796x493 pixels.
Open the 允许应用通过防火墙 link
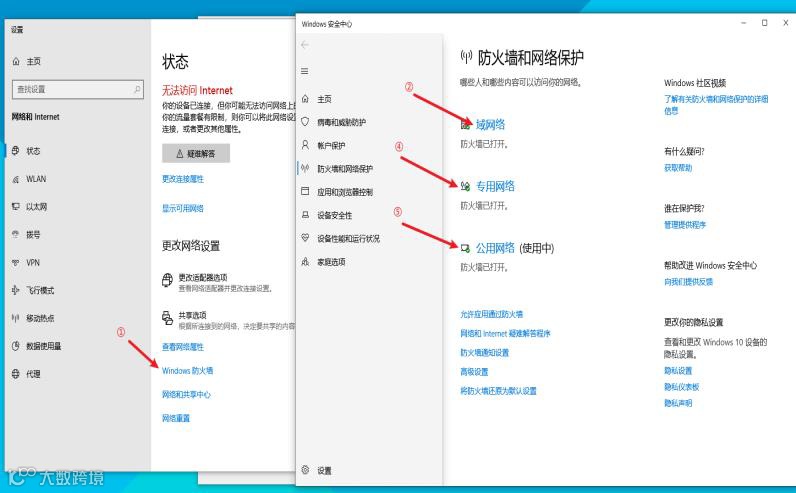491,314
